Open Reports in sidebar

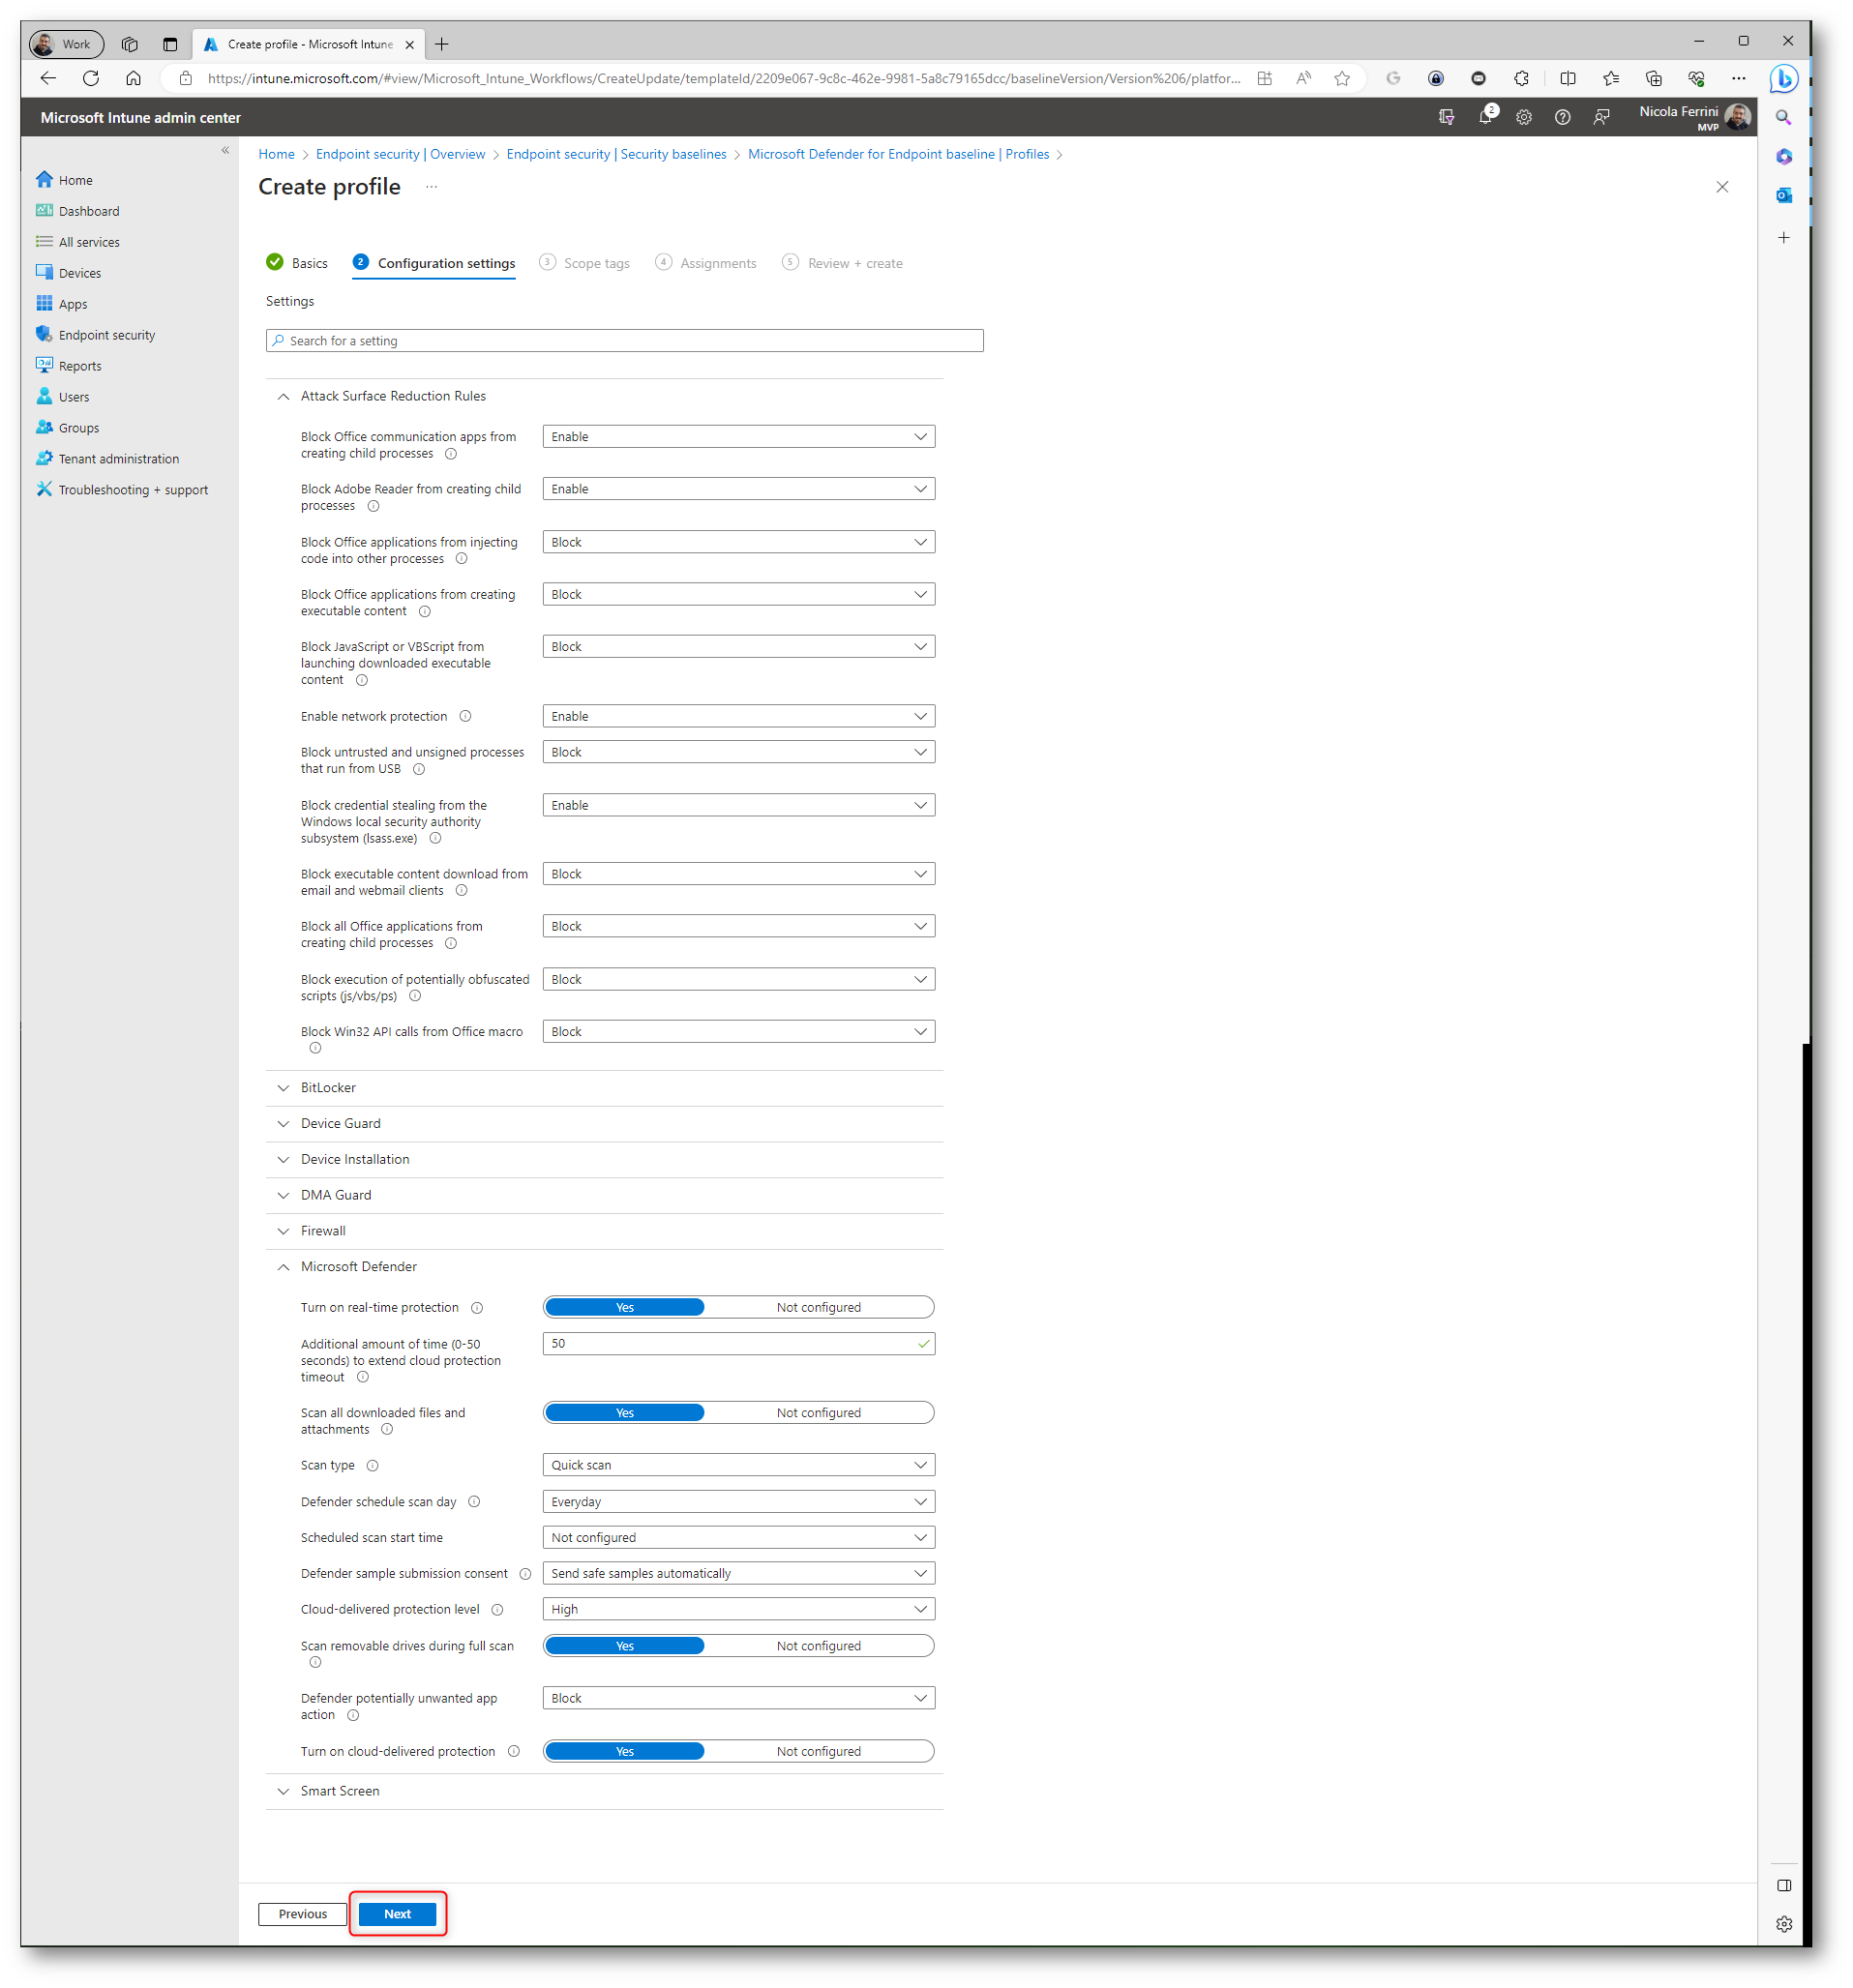coord(79,366)
